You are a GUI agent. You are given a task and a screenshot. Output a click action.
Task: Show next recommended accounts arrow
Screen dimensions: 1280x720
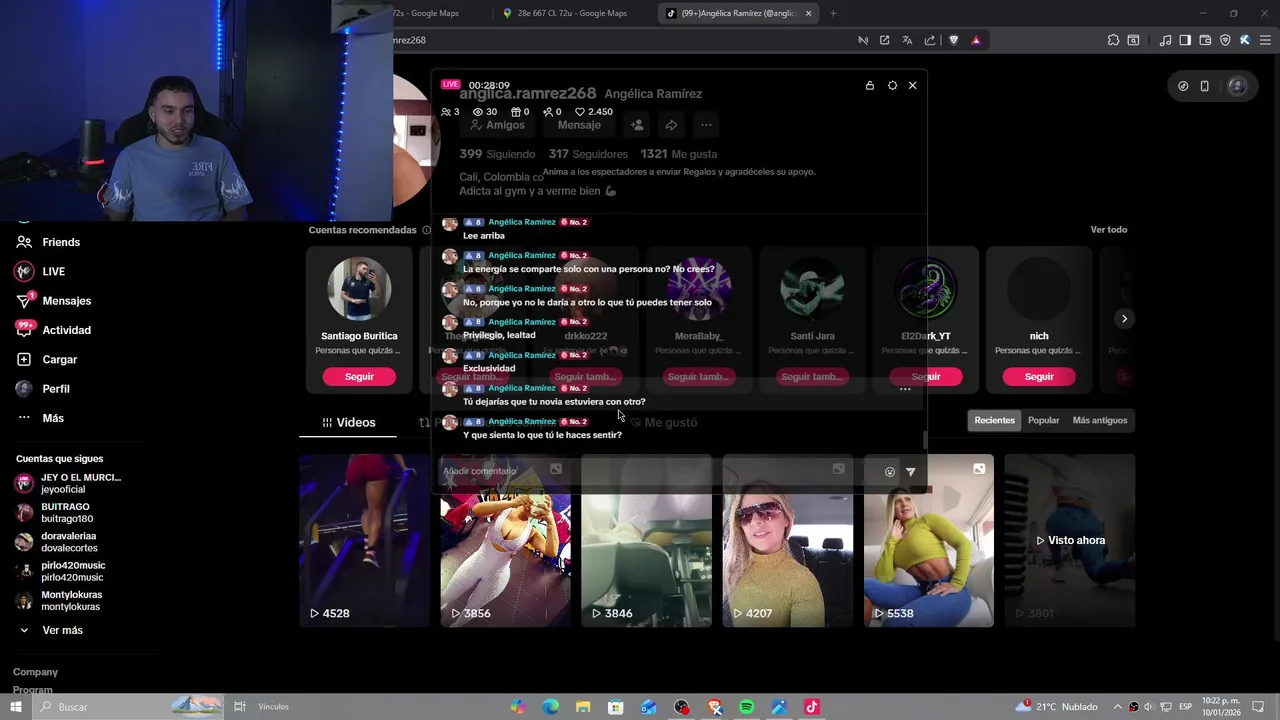[x=1124, y=319]
